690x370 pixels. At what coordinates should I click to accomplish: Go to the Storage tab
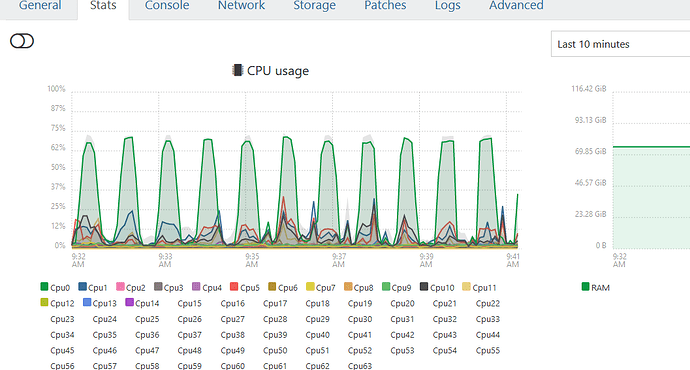(x=314, y=6)
